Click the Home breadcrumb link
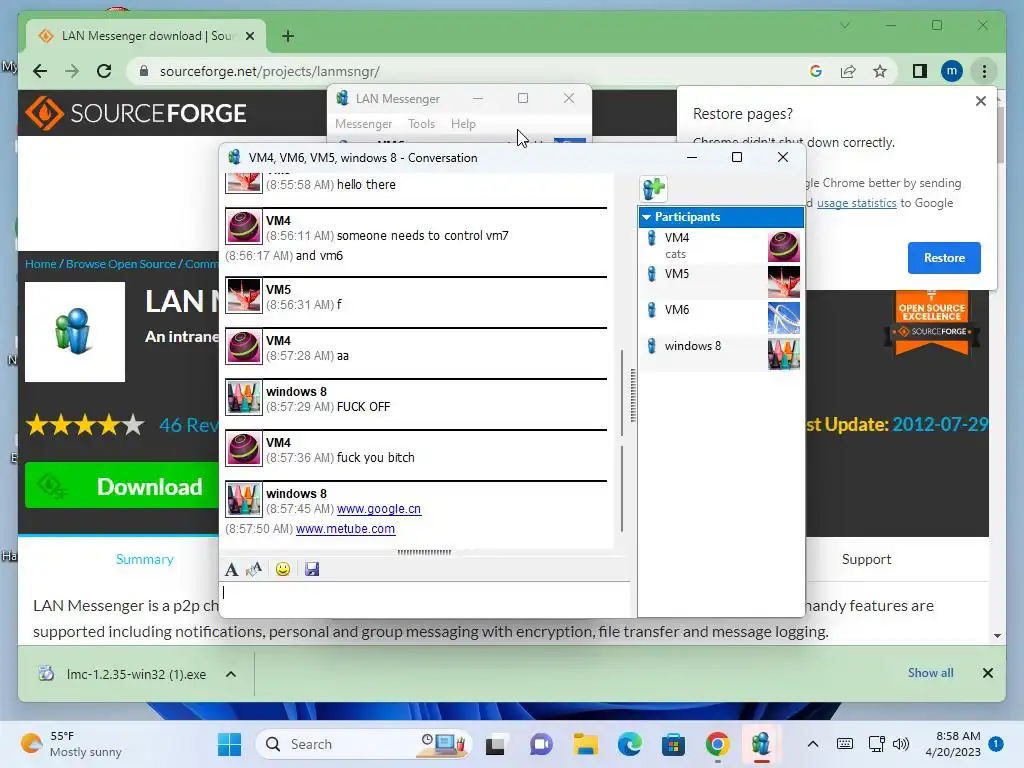This screenshot has height=768, width=1024. (x=40, y=264)
